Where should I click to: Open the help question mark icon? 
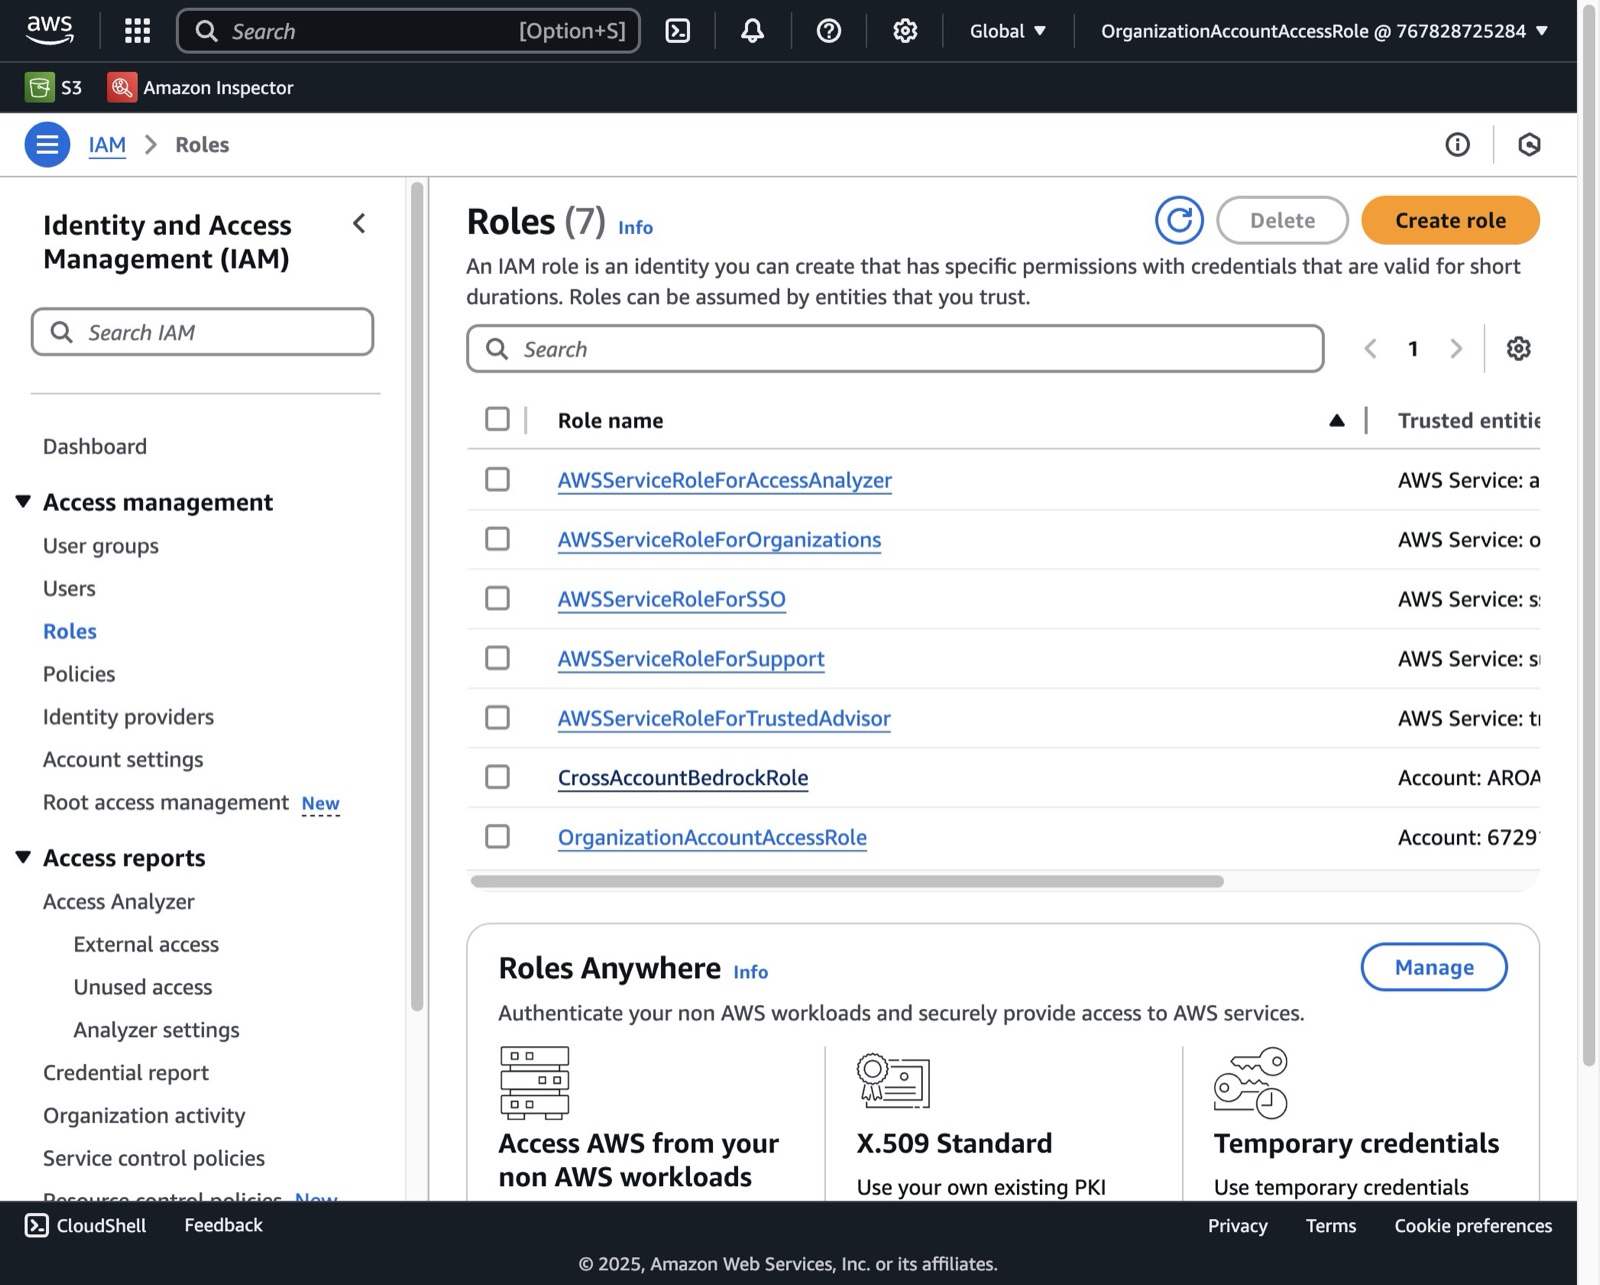point(829,31)
